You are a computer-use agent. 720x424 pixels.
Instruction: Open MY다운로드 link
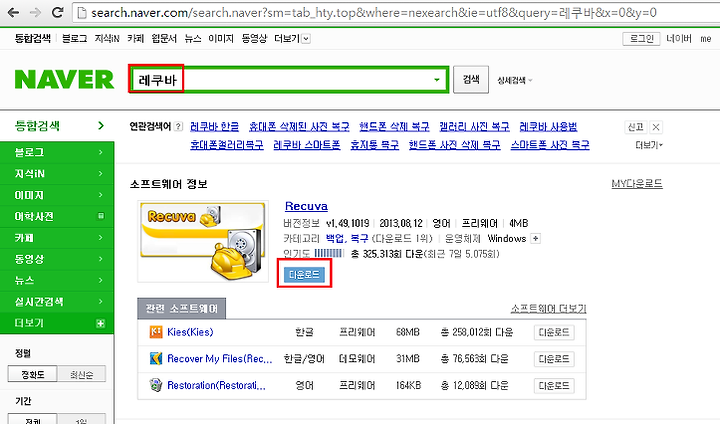pos(637,184)
